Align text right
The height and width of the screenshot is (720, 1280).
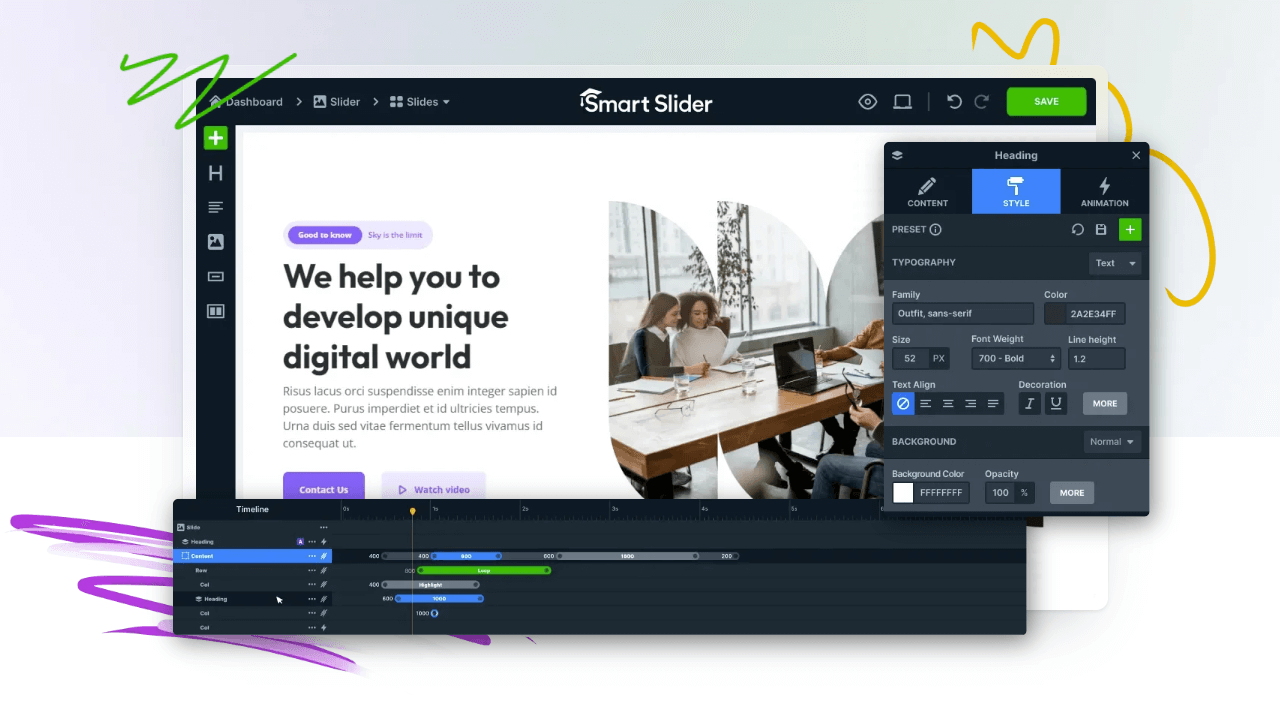click(x=970, y=403)
